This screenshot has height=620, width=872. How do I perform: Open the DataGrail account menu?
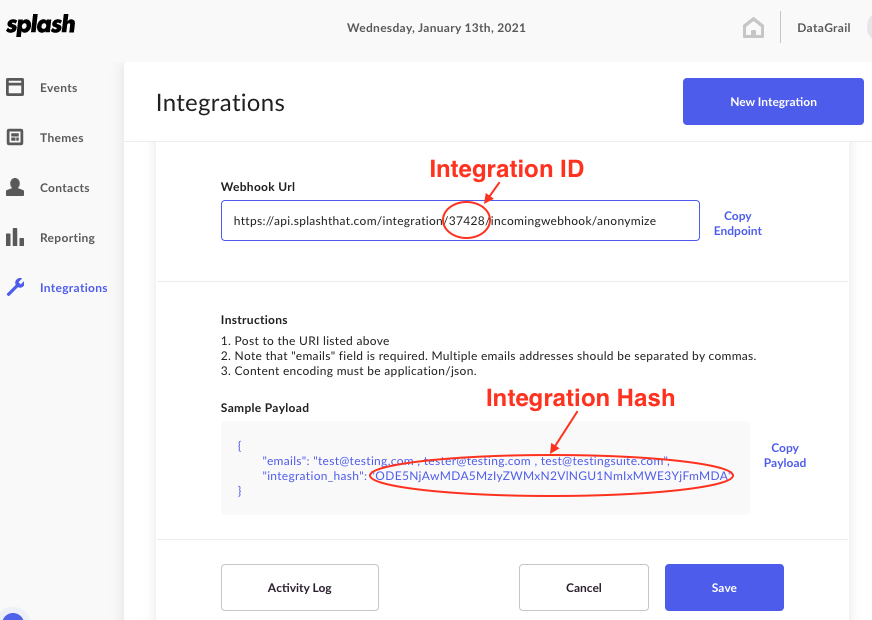pyautogui.click(x=823, y=28)
